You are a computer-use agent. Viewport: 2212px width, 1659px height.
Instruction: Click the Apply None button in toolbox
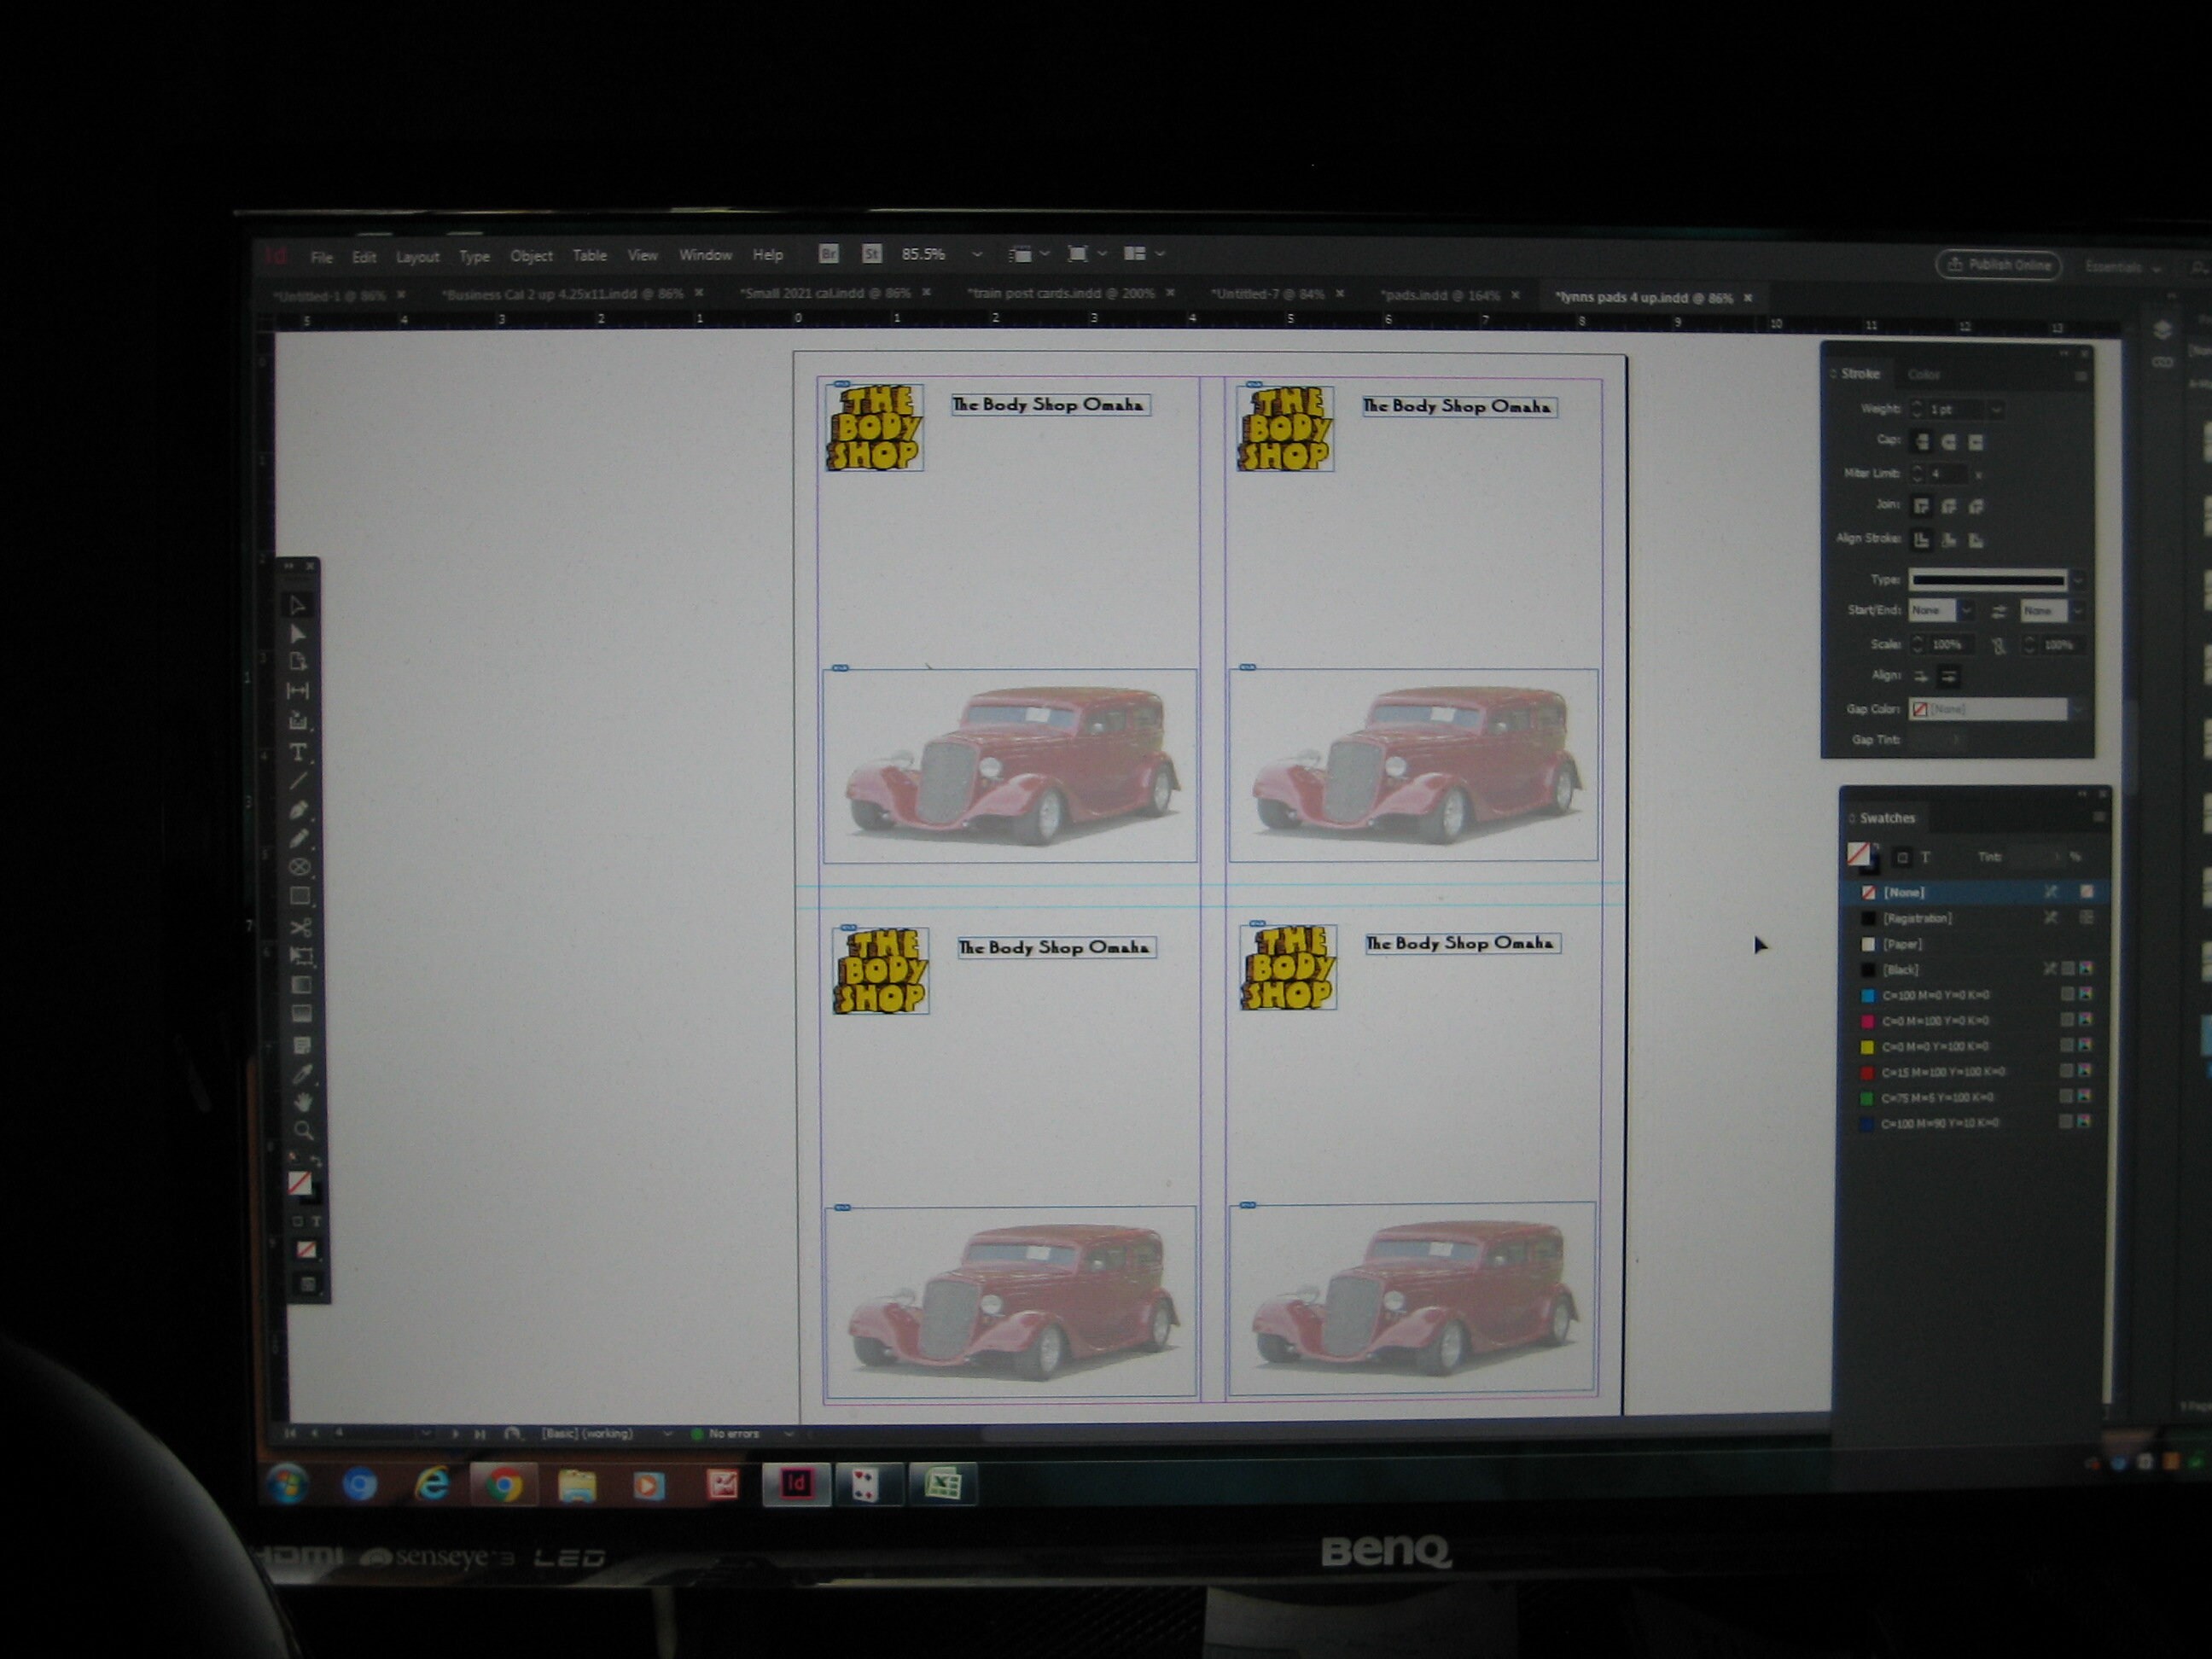point(306,1250)
